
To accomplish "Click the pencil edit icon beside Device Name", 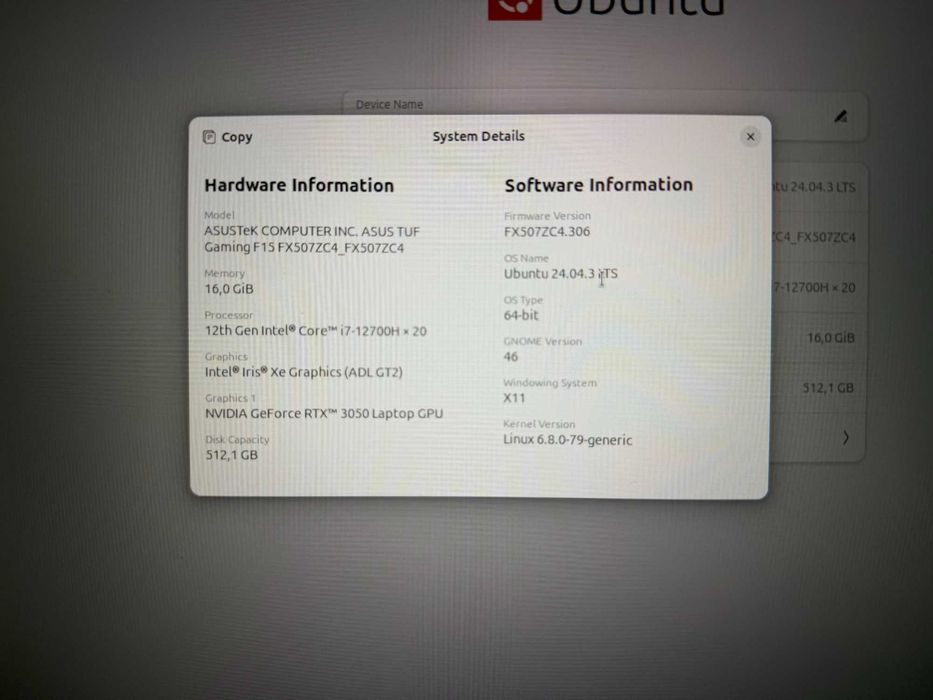I will coord(840,116).
